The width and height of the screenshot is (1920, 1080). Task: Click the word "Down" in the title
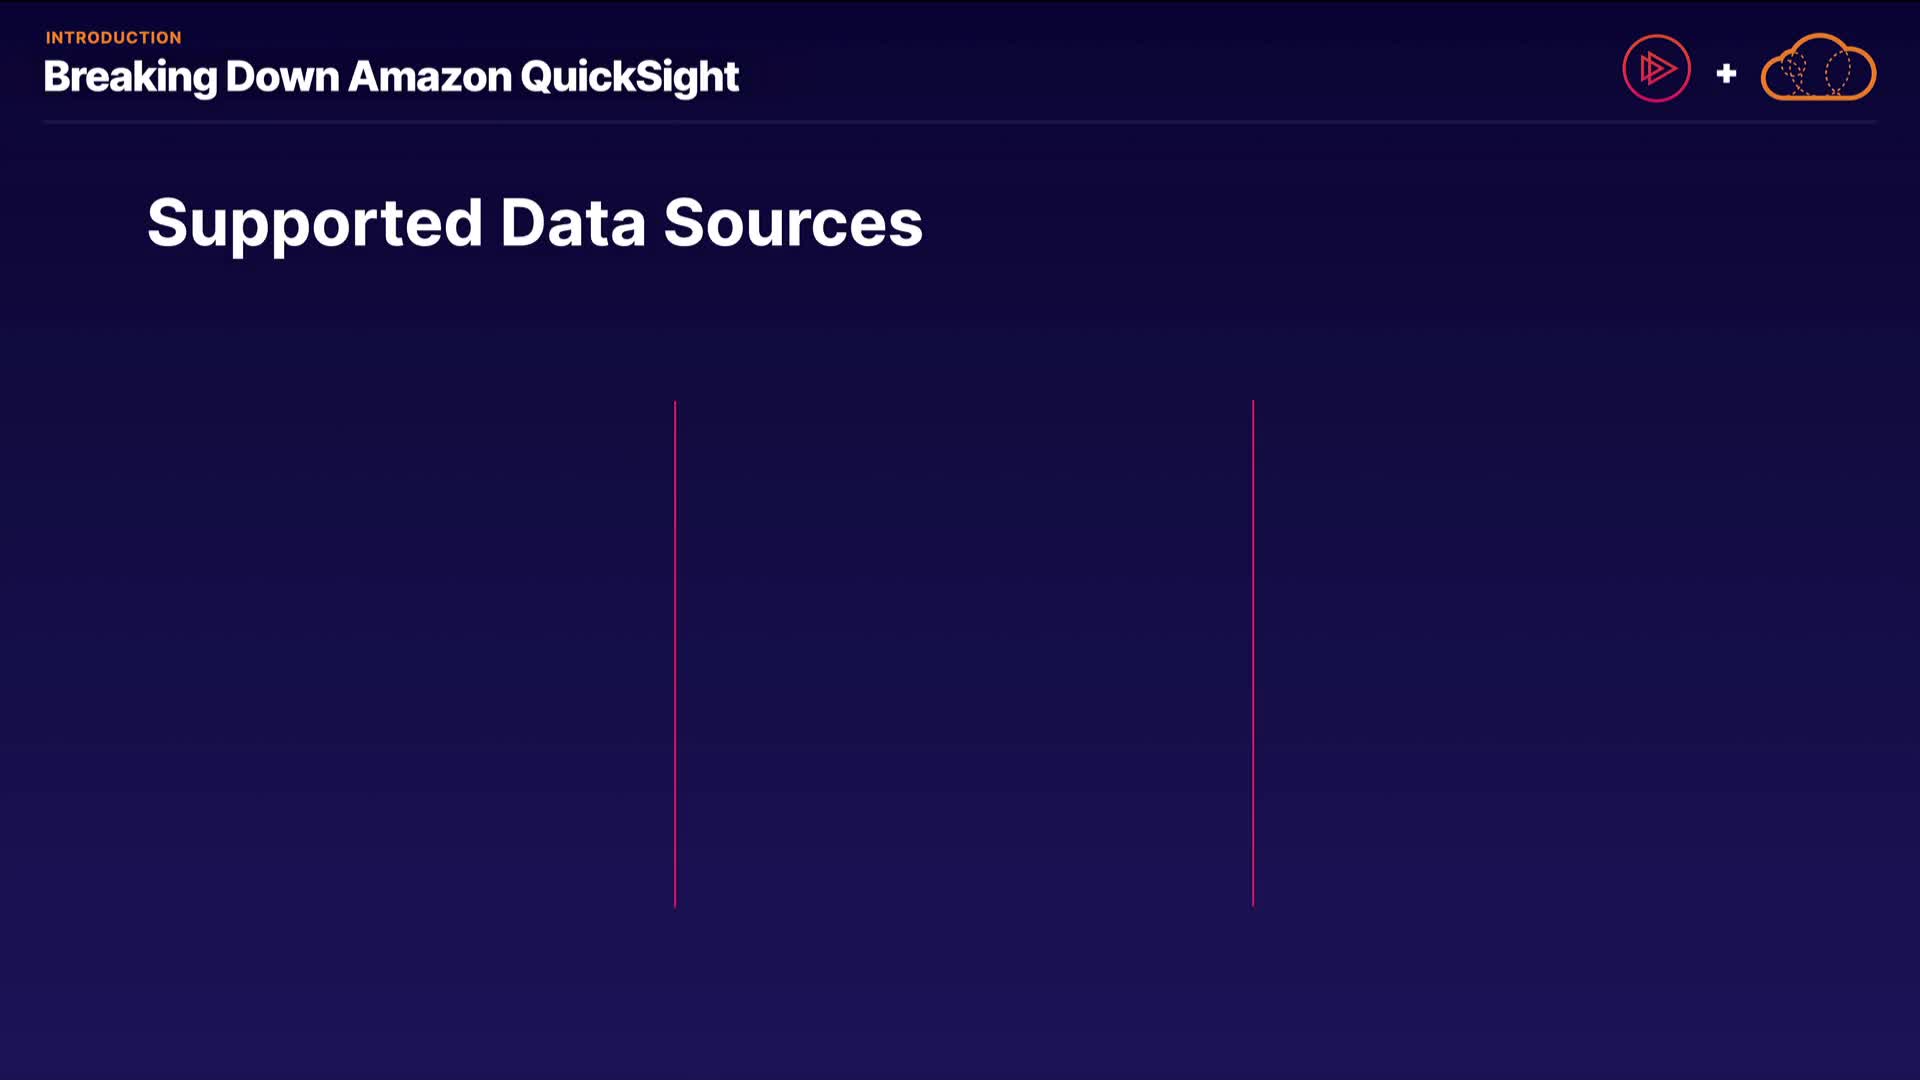tap(282, 77)
